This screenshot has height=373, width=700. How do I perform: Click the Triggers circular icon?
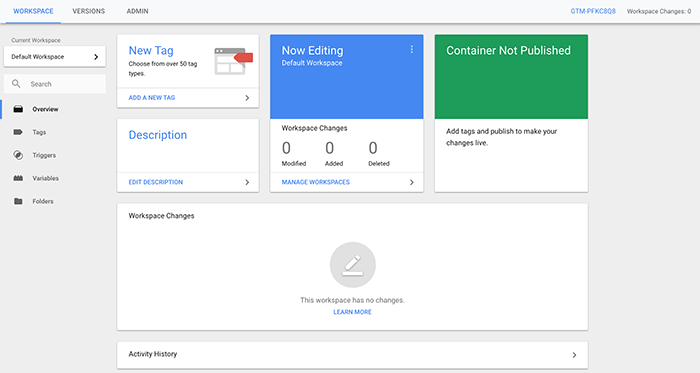pyautogui.click(x=18, y=155)
